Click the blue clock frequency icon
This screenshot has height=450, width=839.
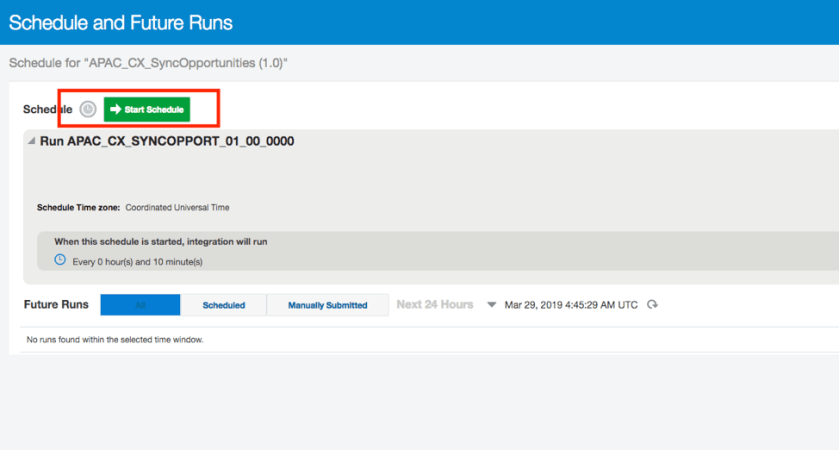[60, 260]
